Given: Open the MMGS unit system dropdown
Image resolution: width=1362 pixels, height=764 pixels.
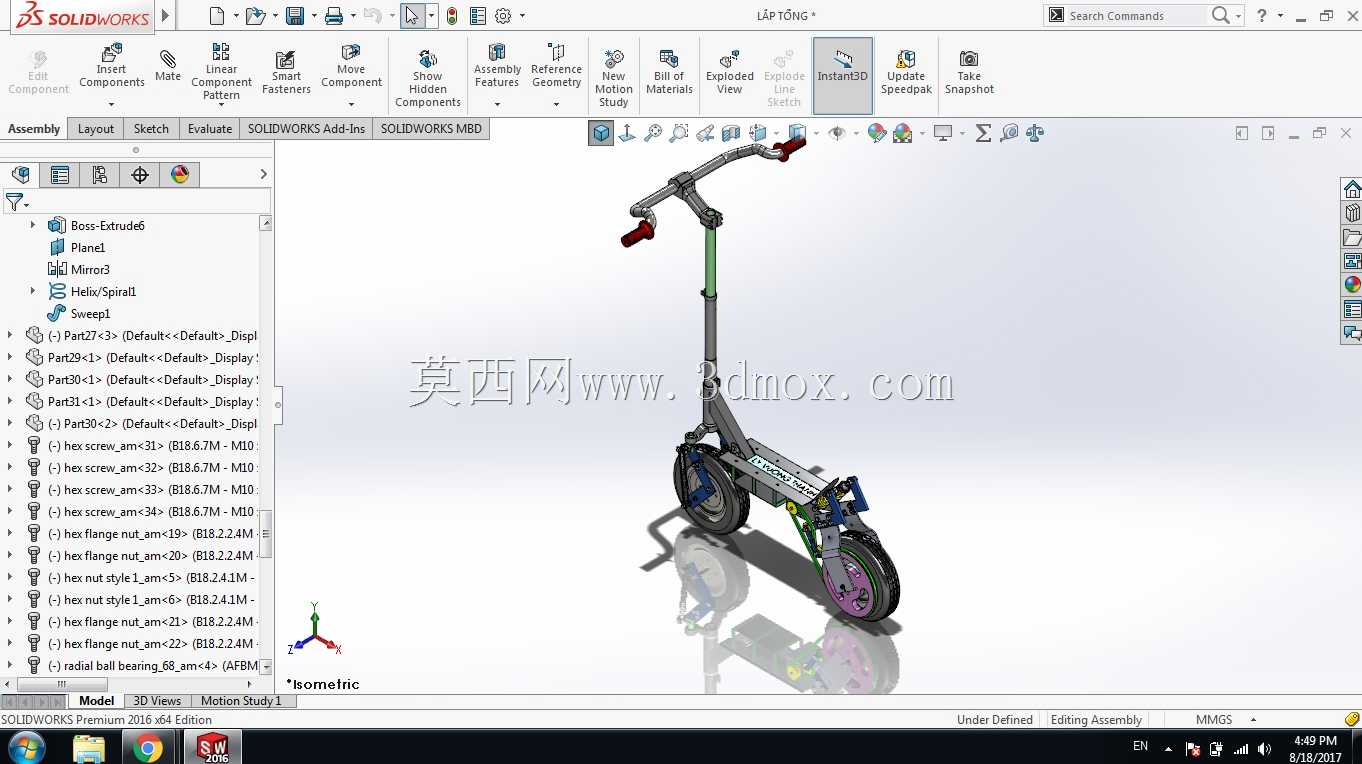Looking at the screenshot, I should [1253, 720].
